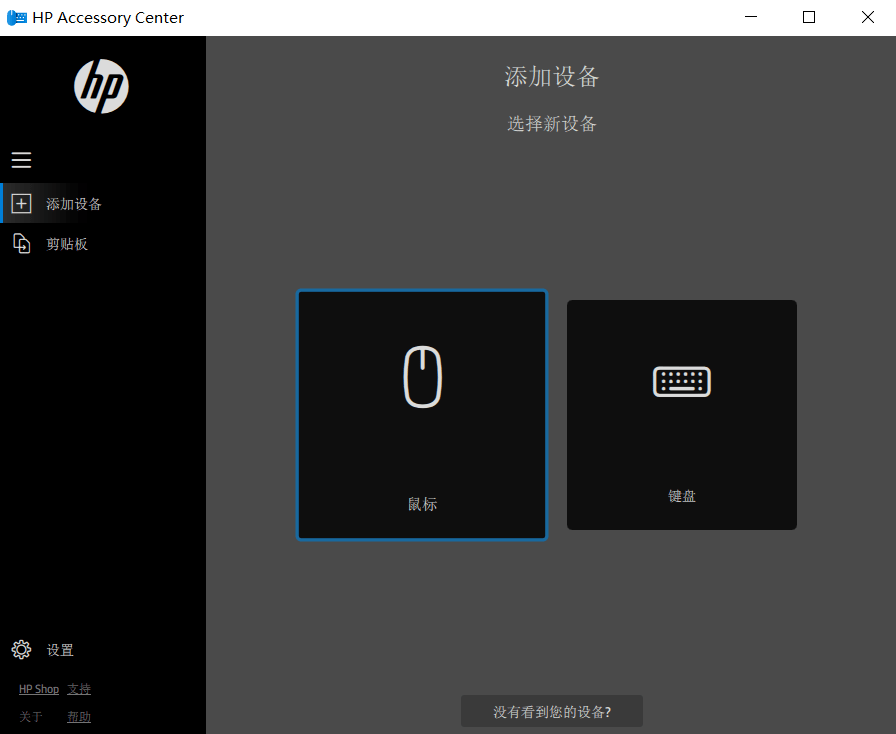Image resolution: width=896 pixels, height=734 pixels.
Task: Click the HP Accessory Center title bar icon
Action: (16, 17)
